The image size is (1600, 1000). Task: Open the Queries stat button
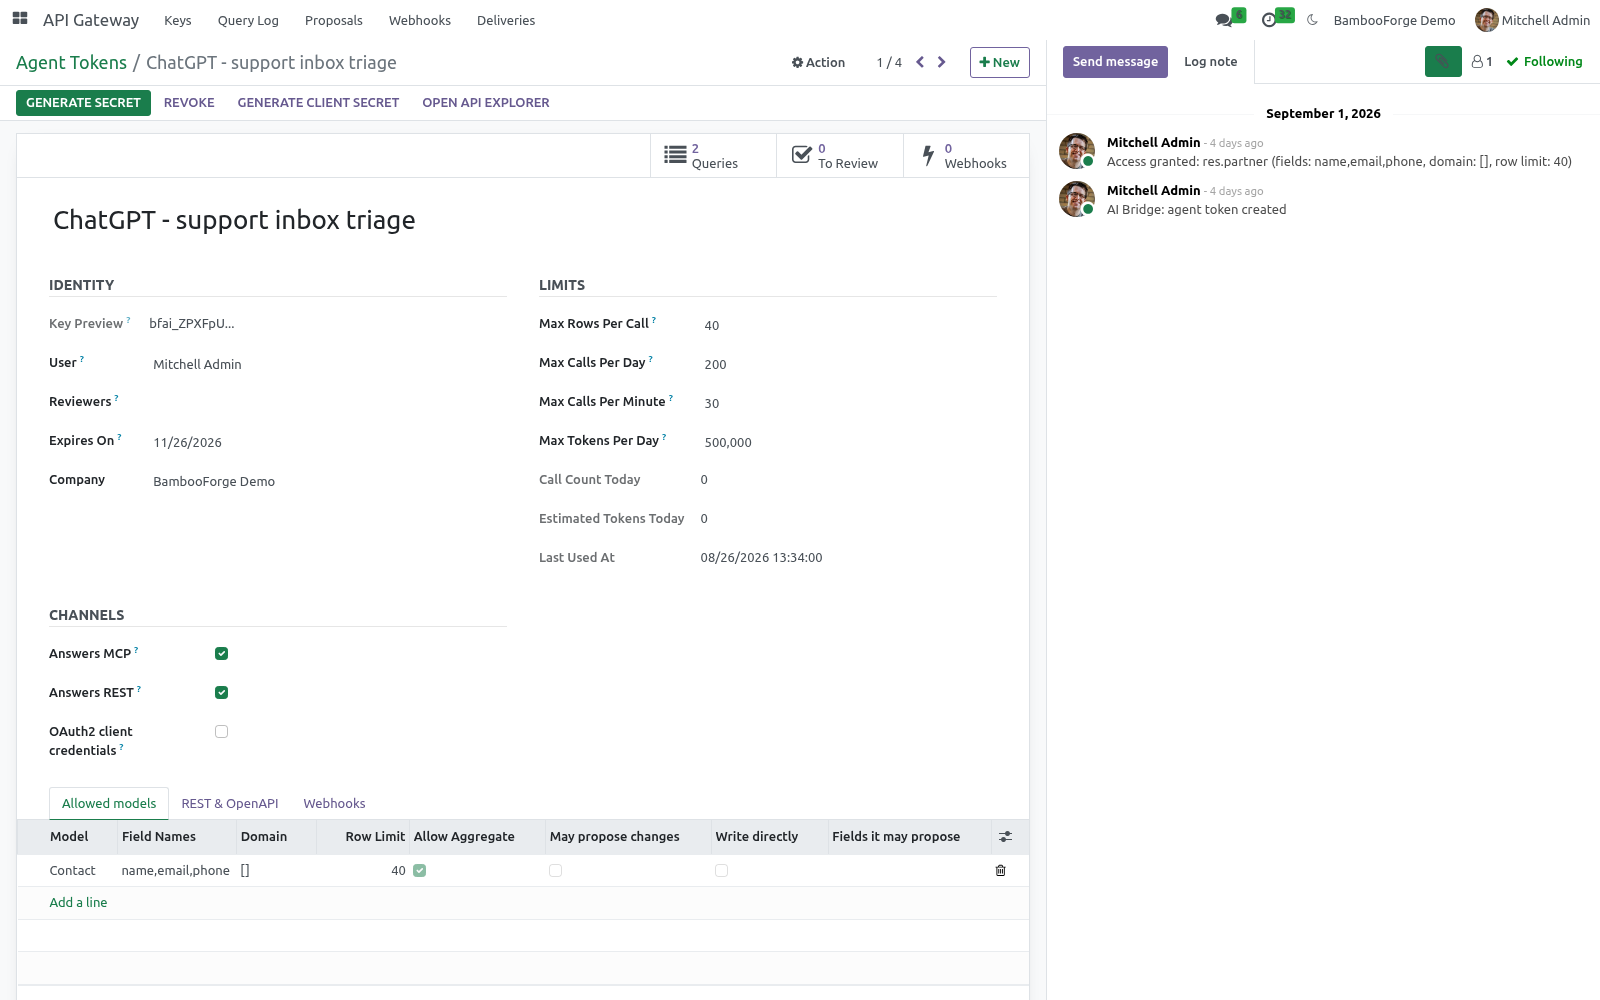coord(713,156)
